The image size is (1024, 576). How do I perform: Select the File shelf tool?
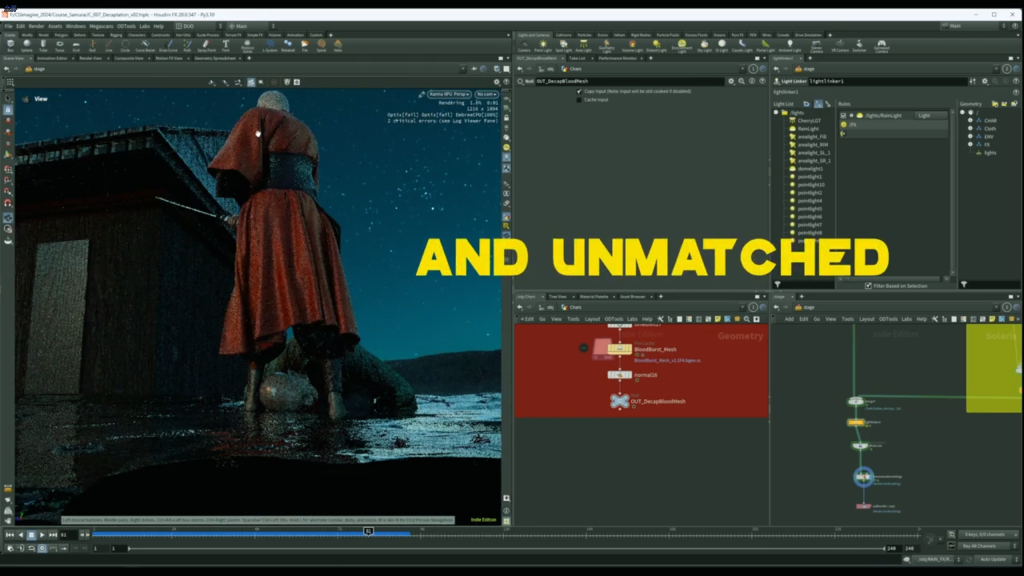pyautogui.click(x=304, y=45)
